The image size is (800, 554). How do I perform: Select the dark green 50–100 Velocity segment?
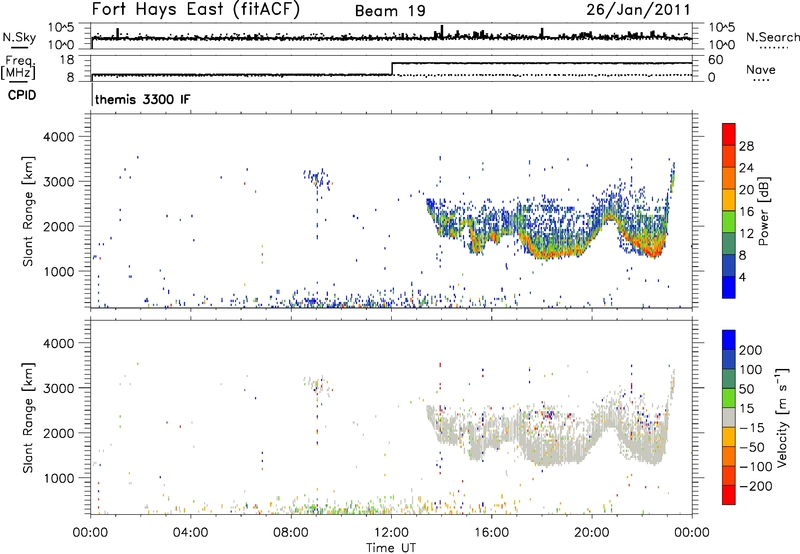729,378
